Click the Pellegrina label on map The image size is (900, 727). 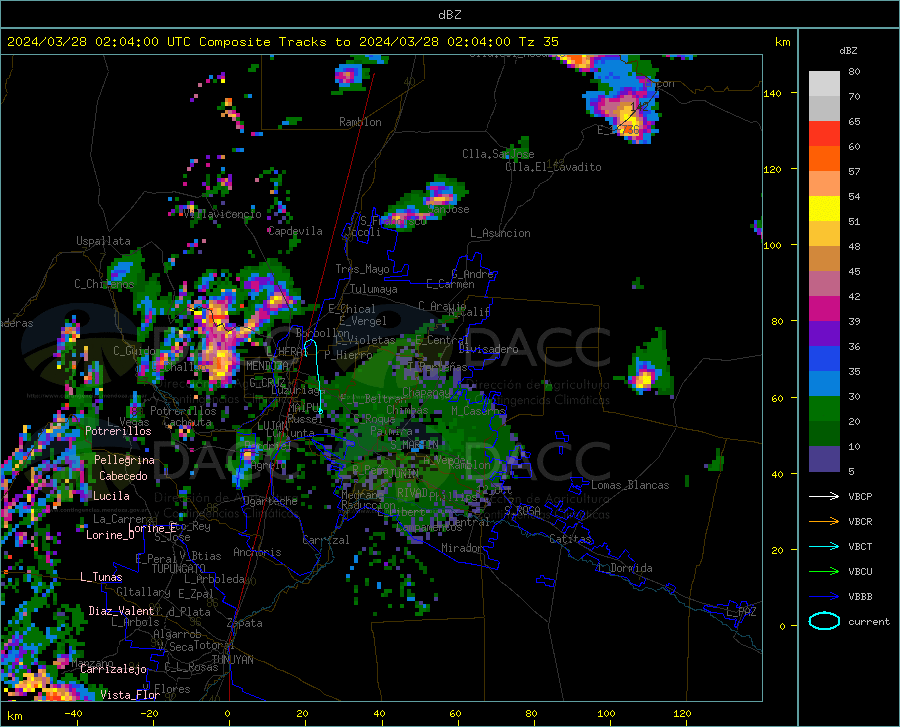[124, 460]
